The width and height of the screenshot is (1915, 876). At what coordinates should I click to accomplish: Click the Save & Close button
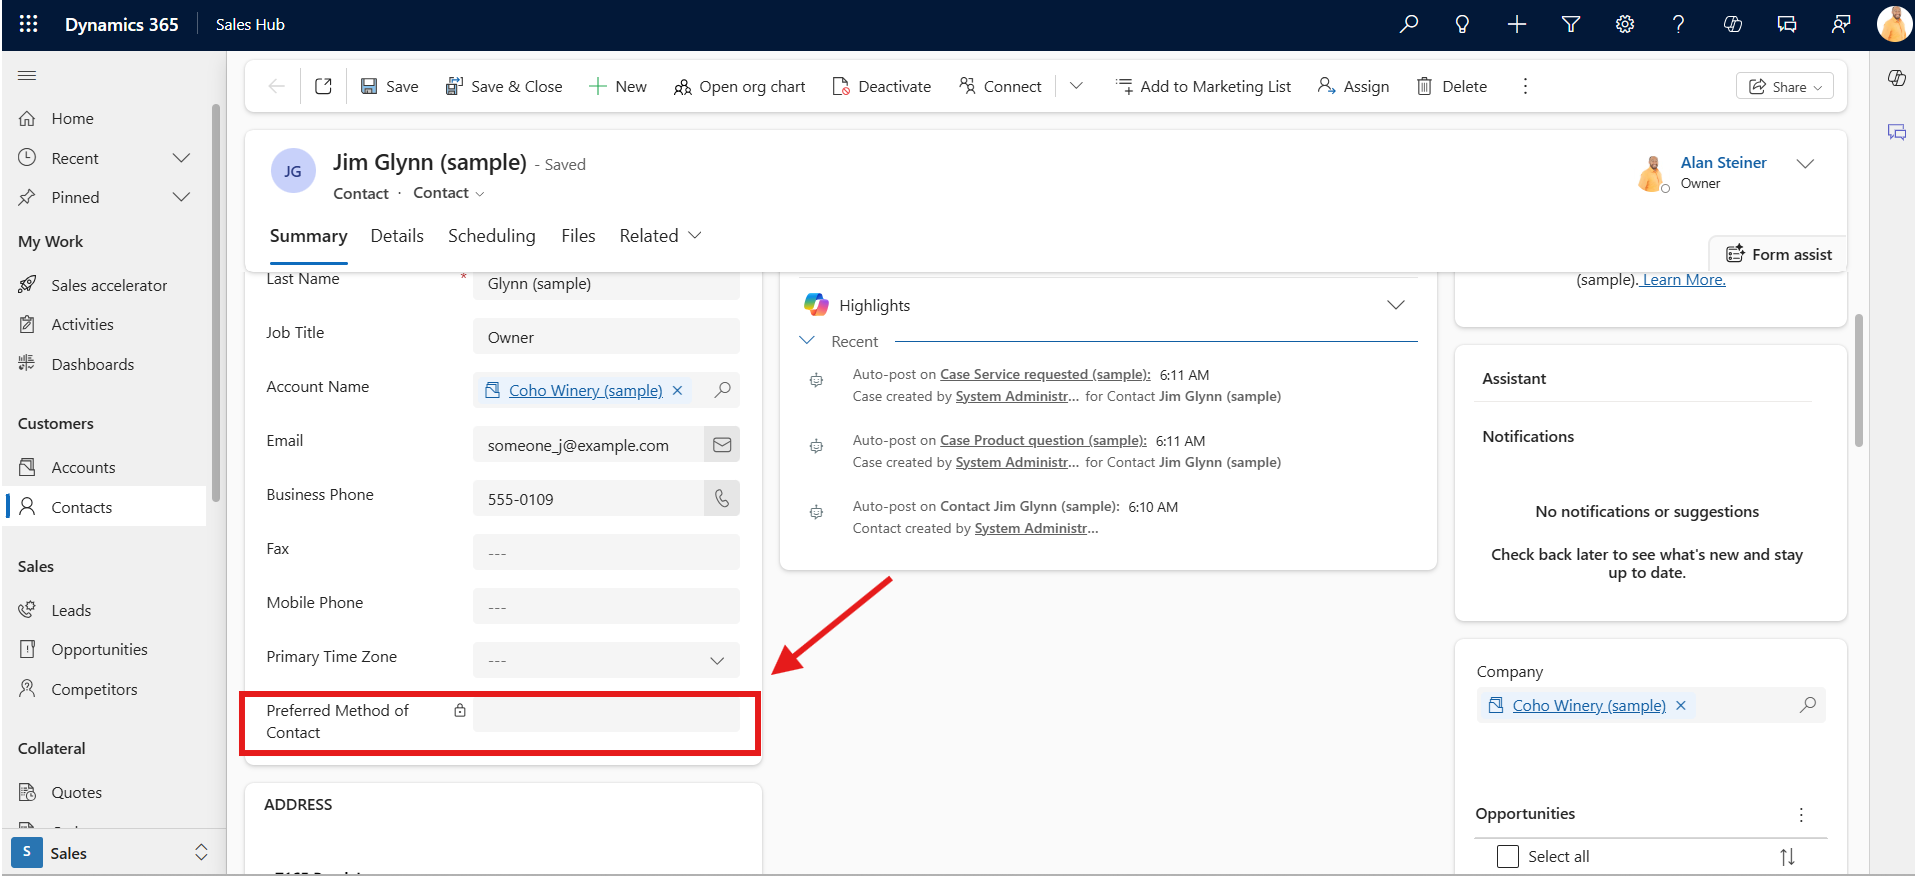[x=504, y=86]
